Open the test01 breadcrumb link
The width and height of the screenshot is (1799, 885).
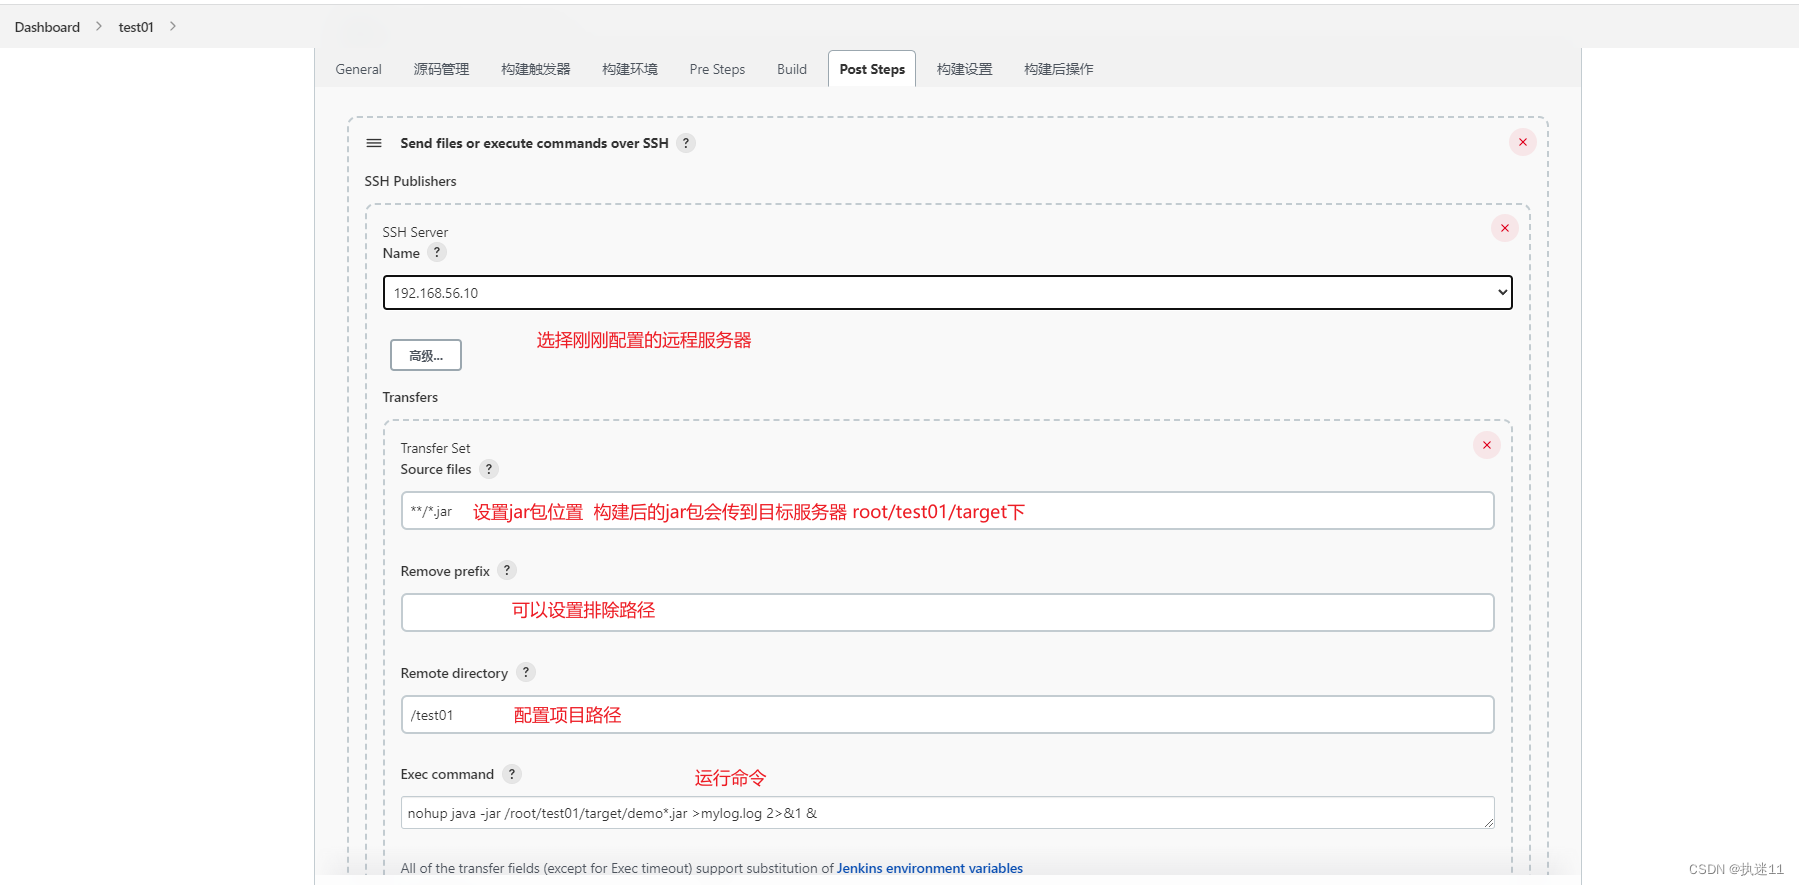pyautogui.click(x=136, y=27)
